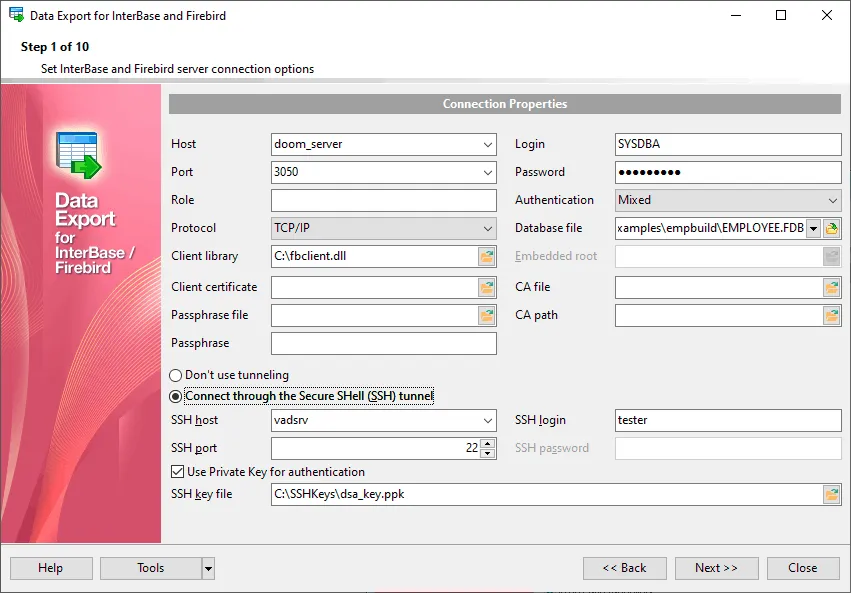The image size is (851, 593).
Task: Browse for CA file
Action: [831, 287]
